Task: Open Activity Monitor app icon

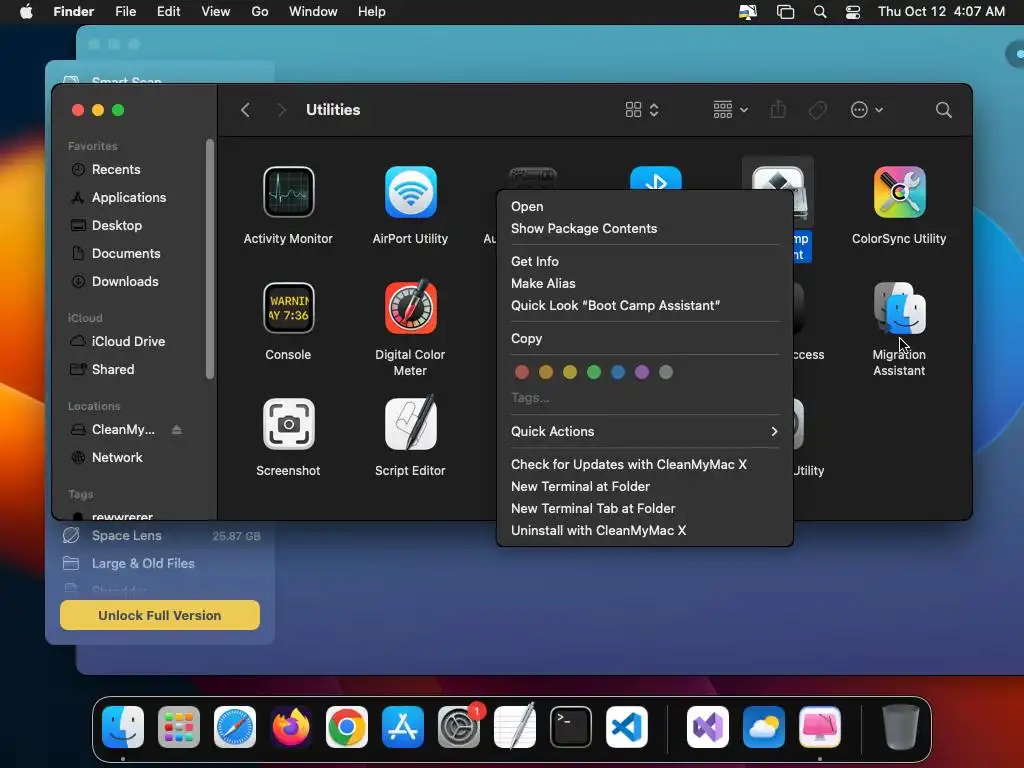Action: (x=288, y=192)
